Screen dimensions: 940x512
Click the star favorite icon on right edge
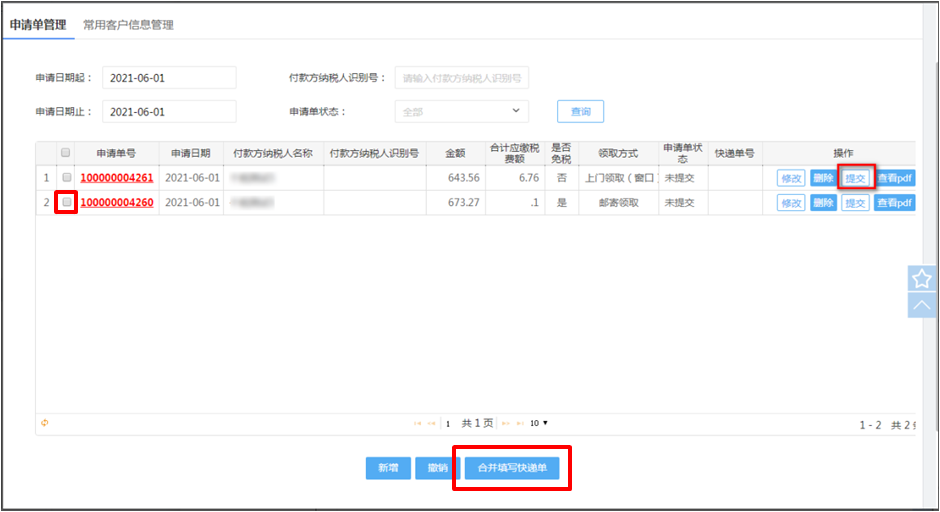pos(921,279)
